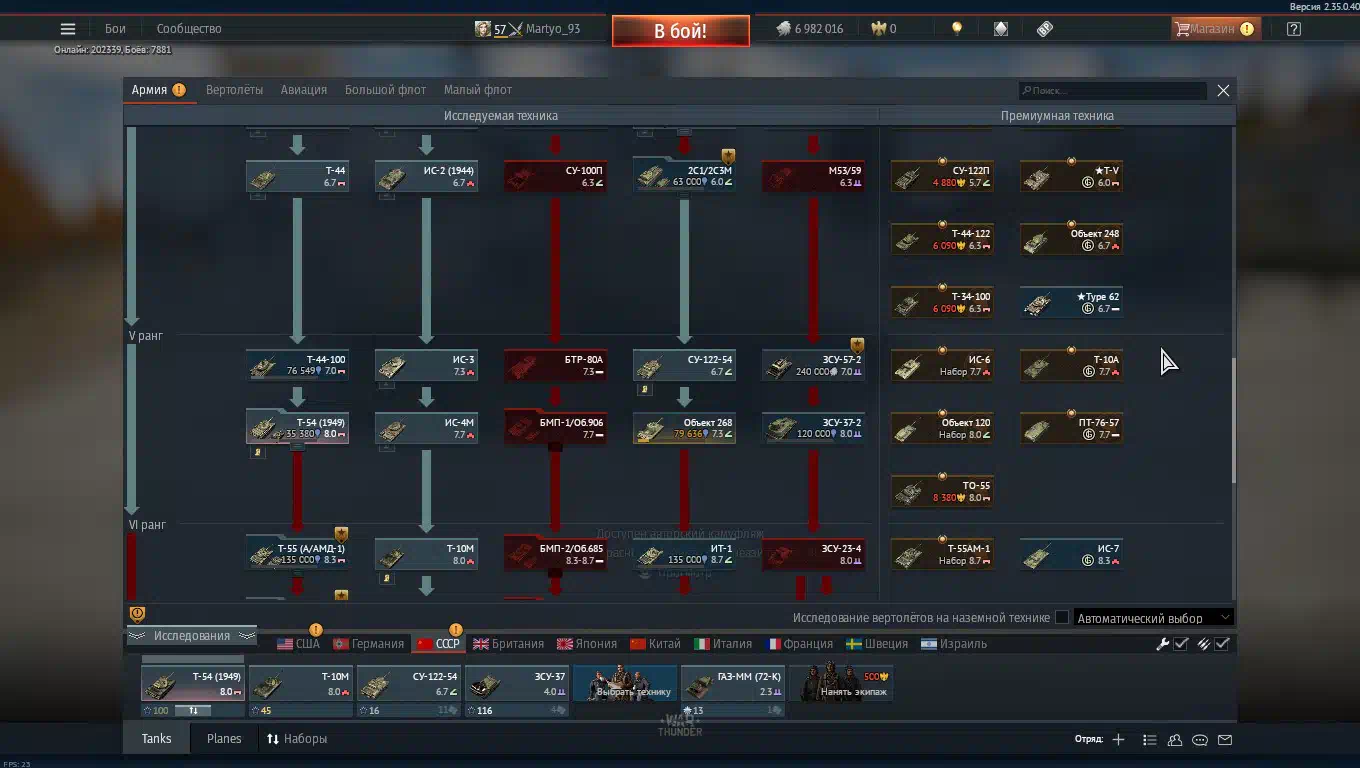Close the research tree window
The width and height of the screenshot is (1360, 768).
pyautogui.click(x=1223, y=90)
